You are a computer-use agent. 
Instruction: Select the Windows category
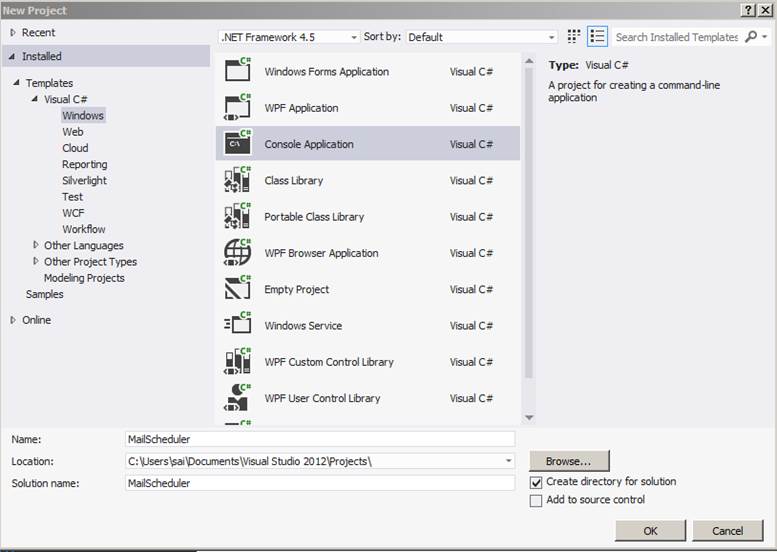tap(83, 115)
